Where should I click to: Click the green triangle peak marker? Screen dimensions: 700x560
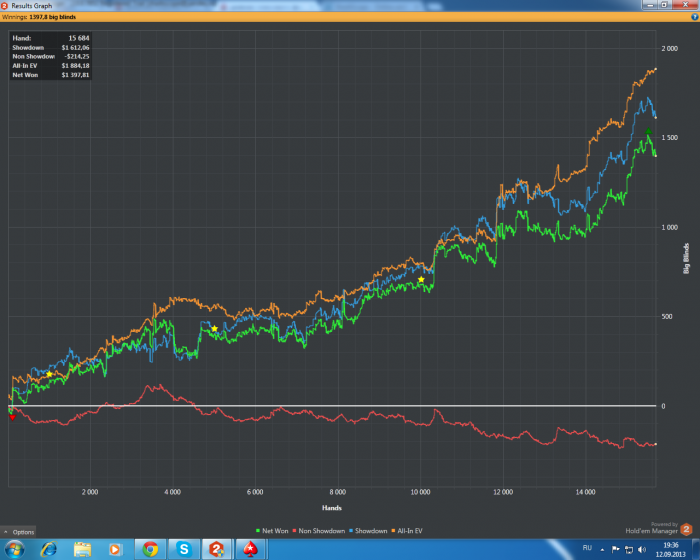[x=648, y=131]
